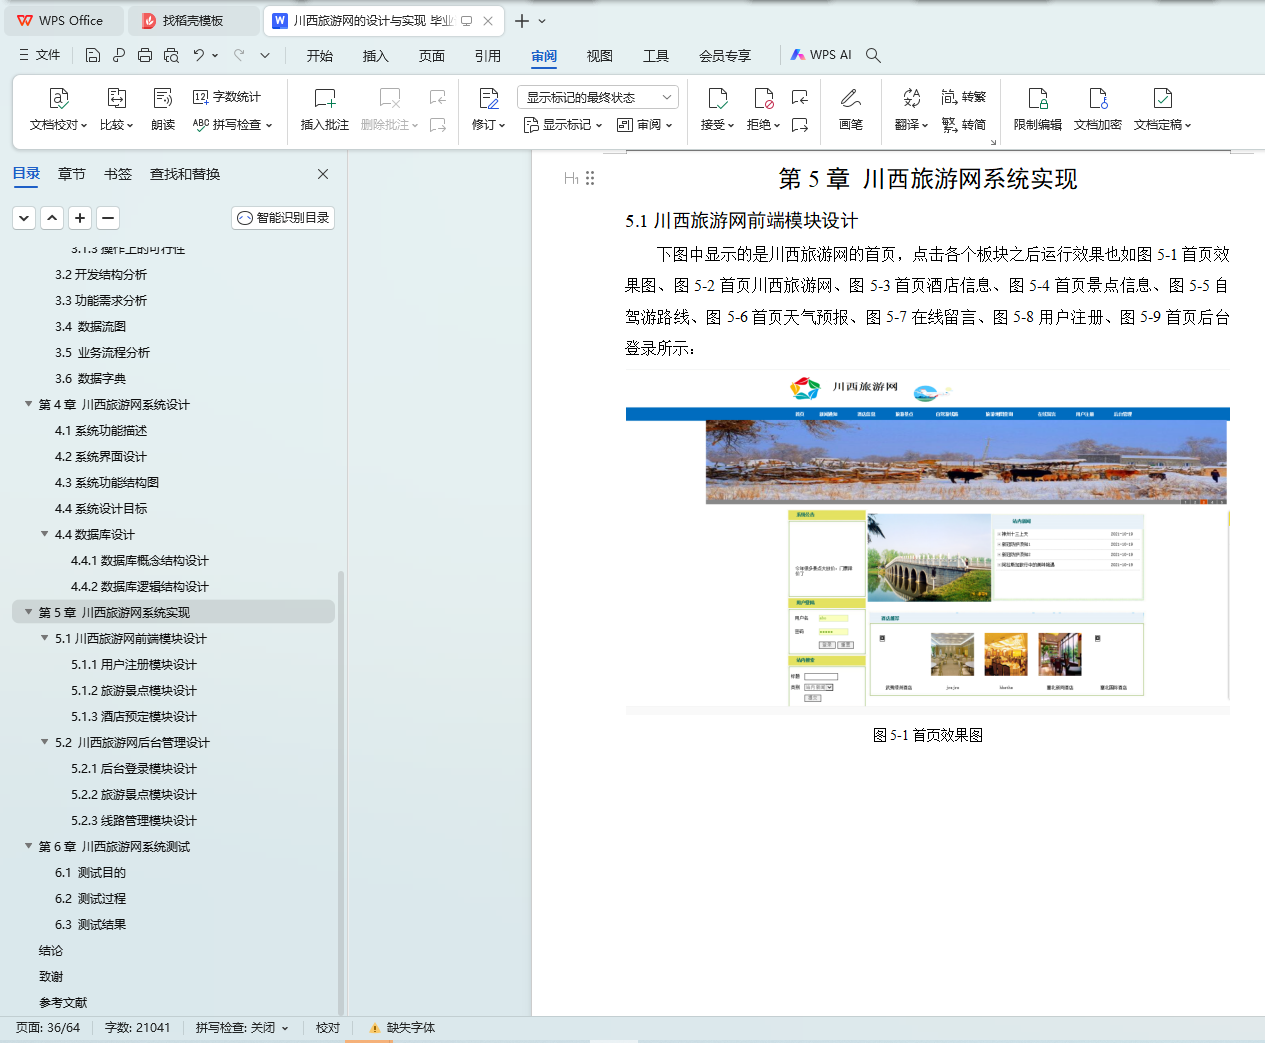Go to 3.4 数据流图 in outline
1265x1043 pixels.
[x=90, y=326]
